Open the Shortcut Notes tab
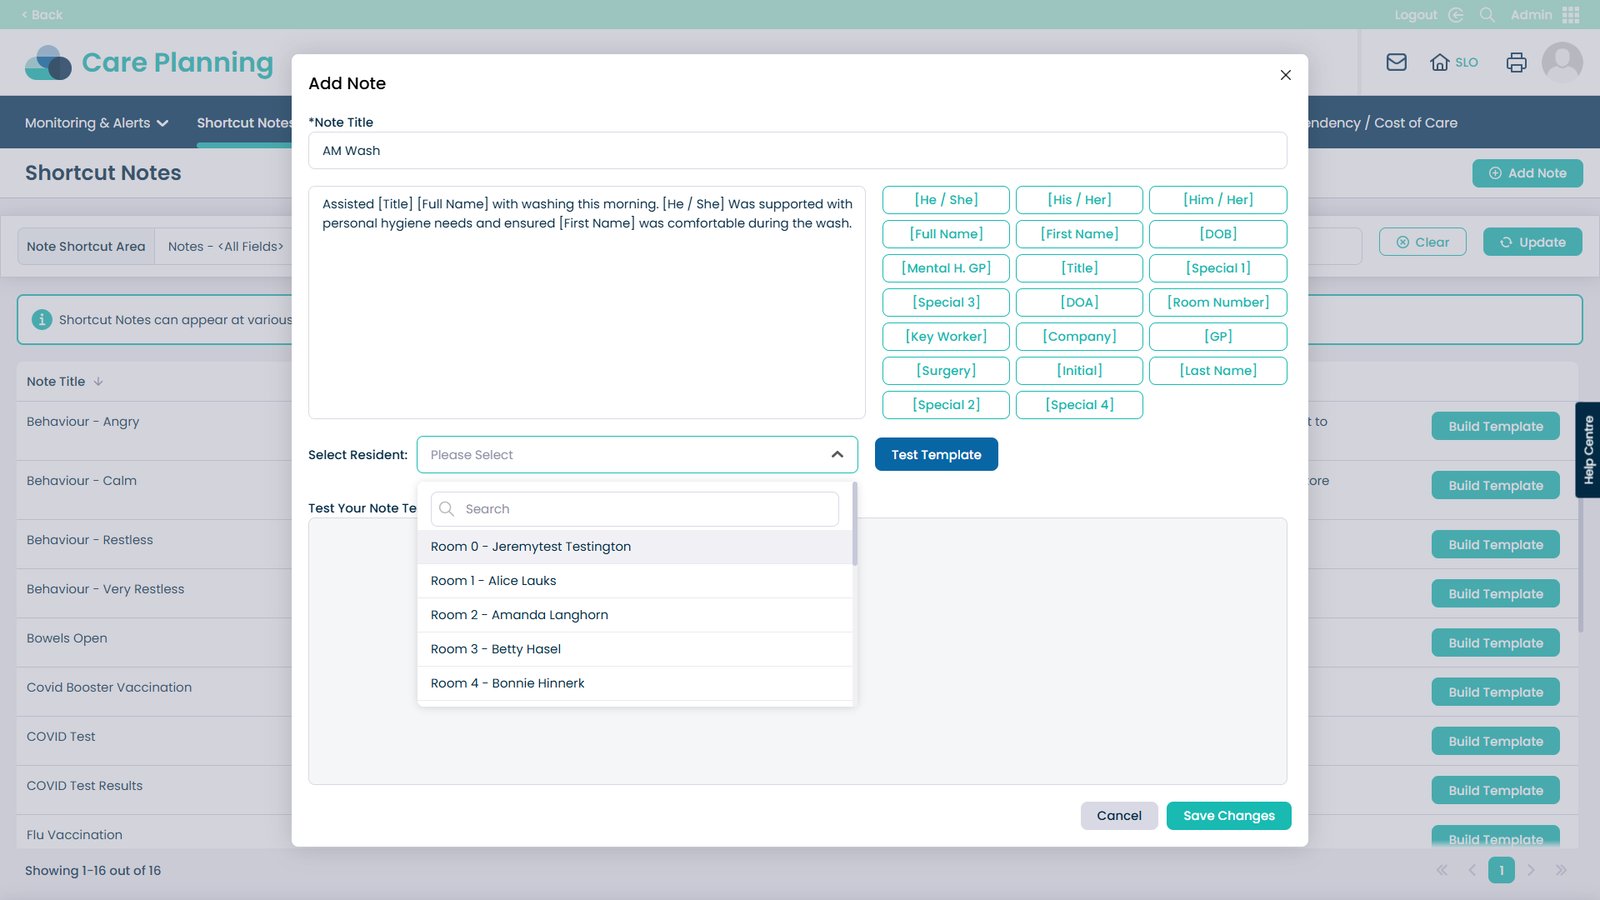Image resolution: width=1600 pixels, height=900 pixels. tap(244, 123)
